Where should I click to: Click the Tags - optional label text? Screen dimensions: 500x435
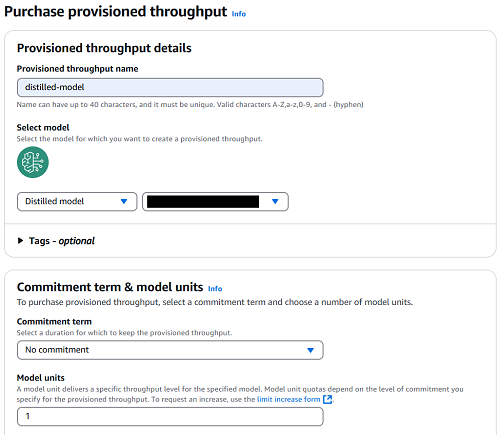click(62, 241)
